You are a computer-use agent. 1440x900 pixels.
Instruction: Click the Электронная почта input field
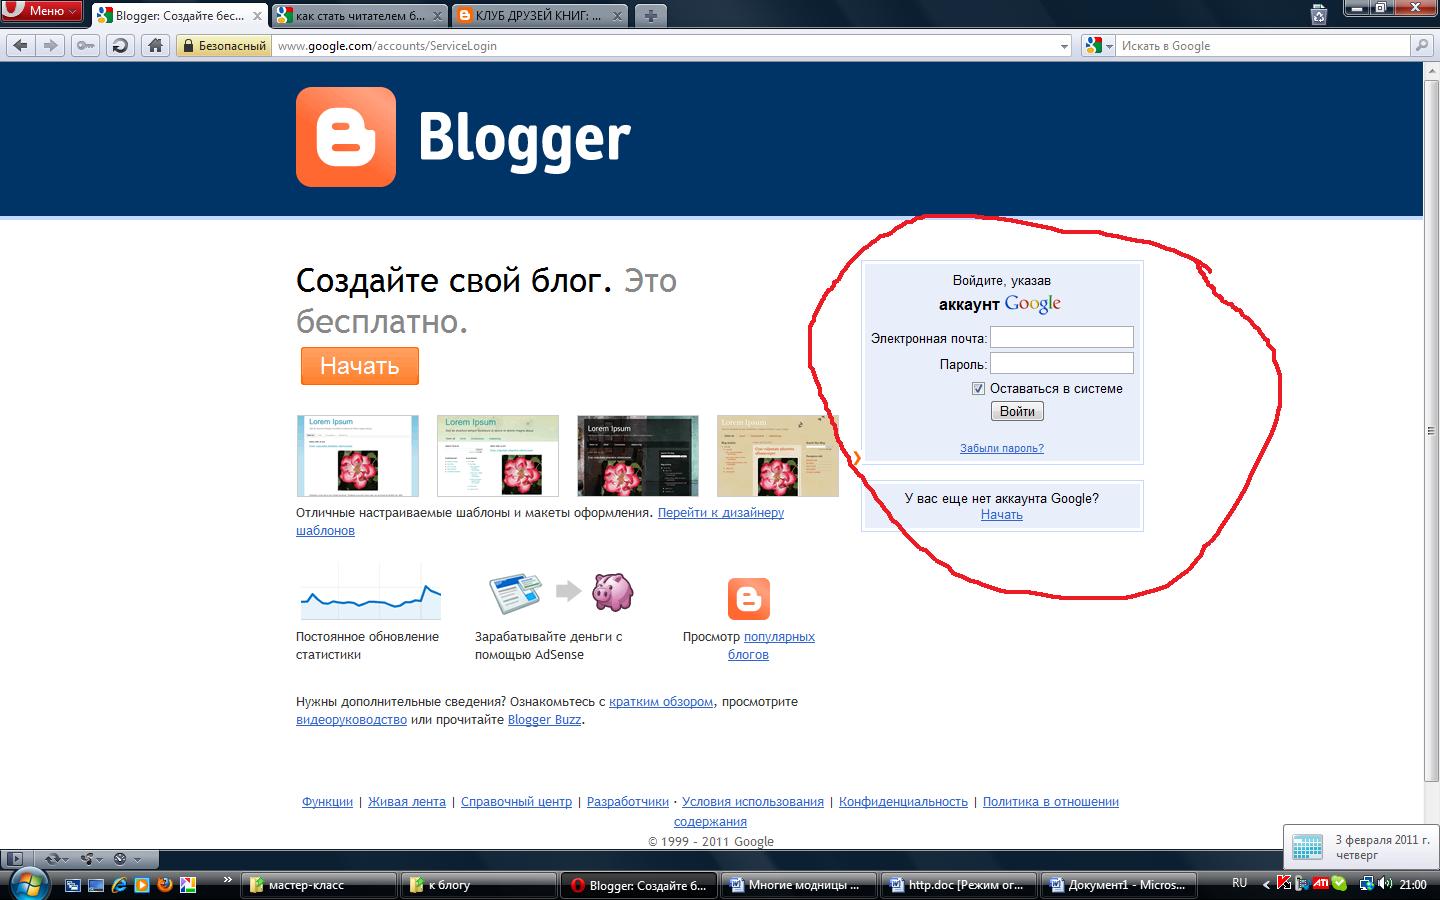pyautogui.click(x=1062, y=337)
